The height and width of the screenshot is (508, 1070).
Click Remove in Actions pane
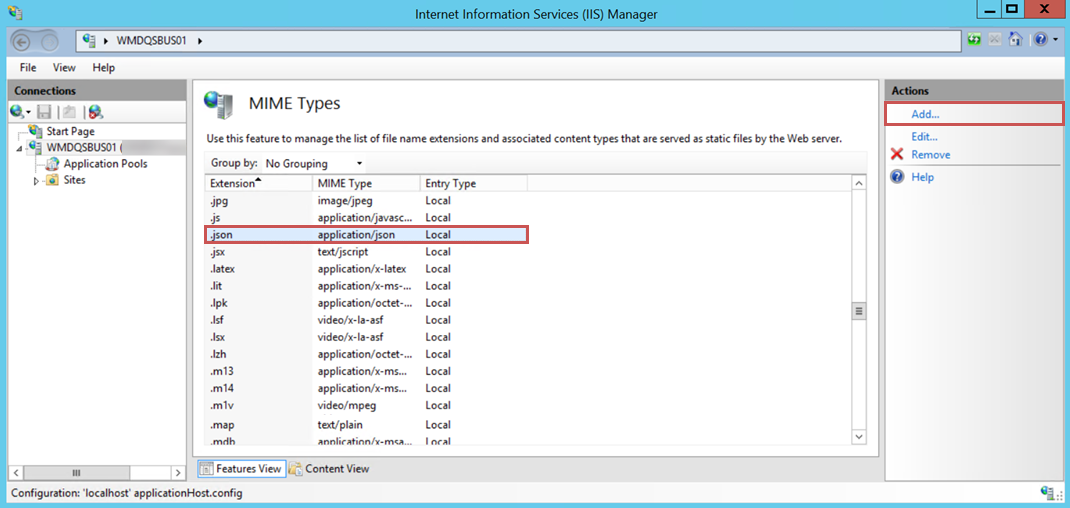point(930,155)
